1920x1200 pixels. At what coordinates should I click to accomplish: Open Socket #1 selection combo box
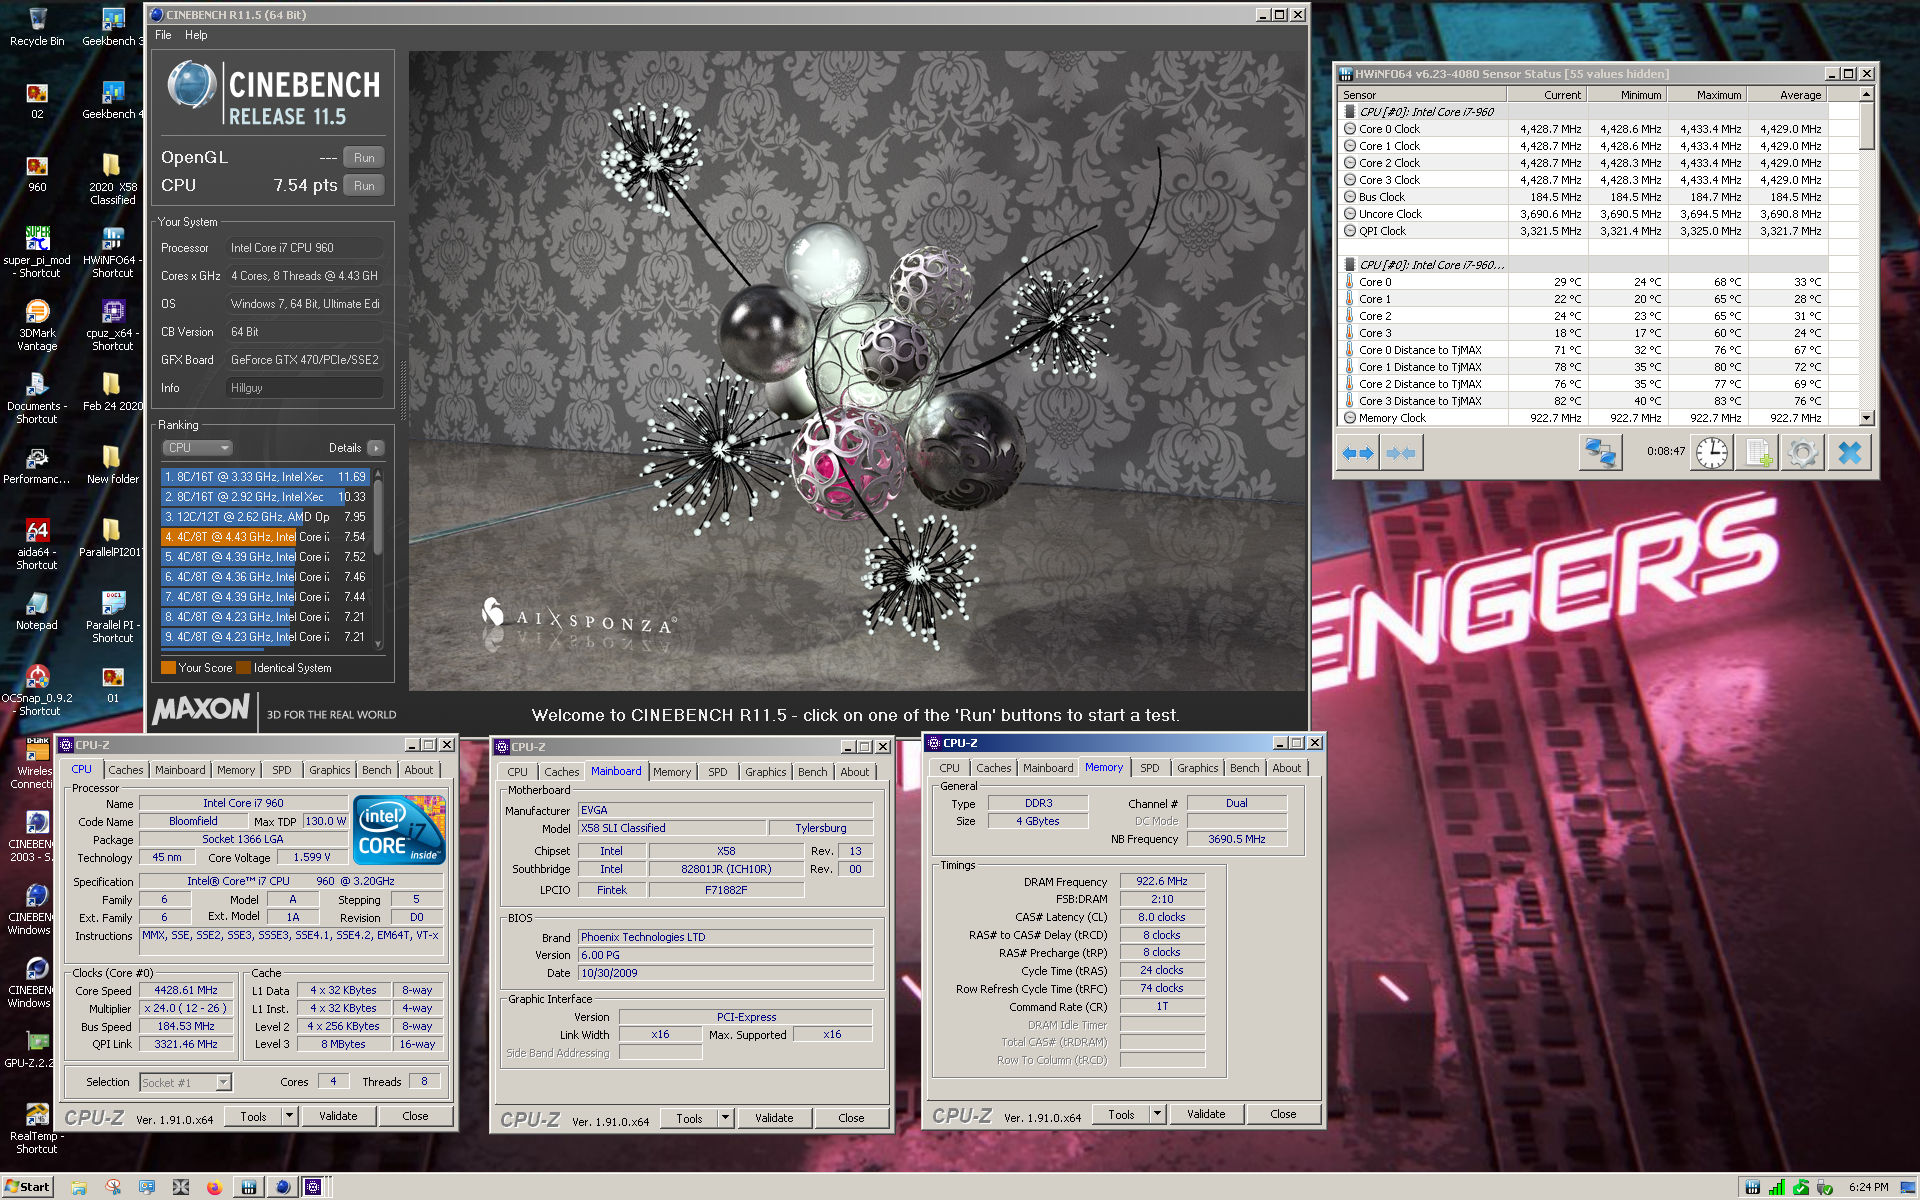click(186, 1082)
